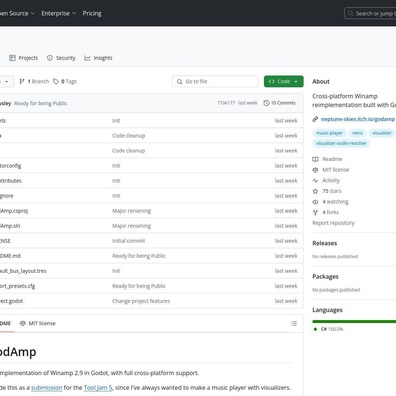The width and height of the screenshot is (396, 396).
Task: Open the 'Ready for being Public' latest commit message
Action: (41, 103)
